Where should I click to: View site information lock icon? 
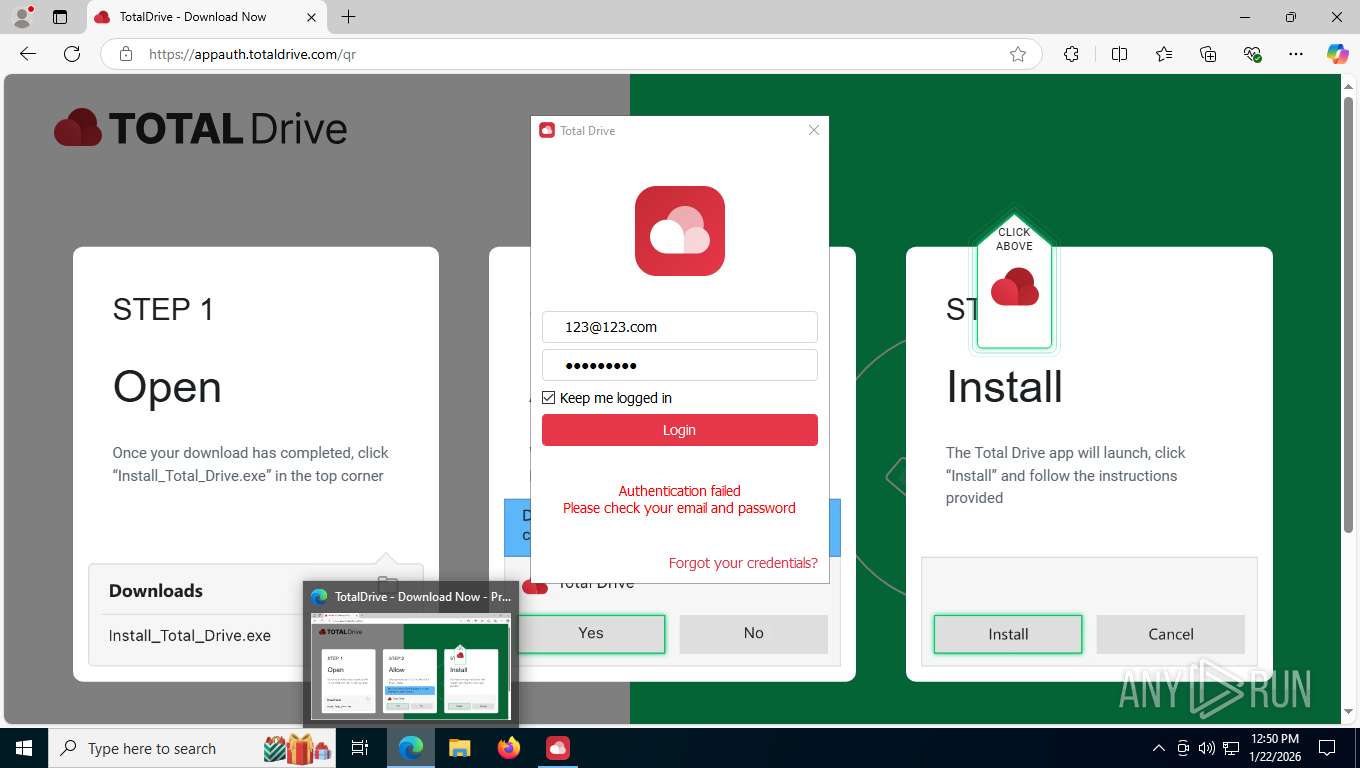coord(126,54)
